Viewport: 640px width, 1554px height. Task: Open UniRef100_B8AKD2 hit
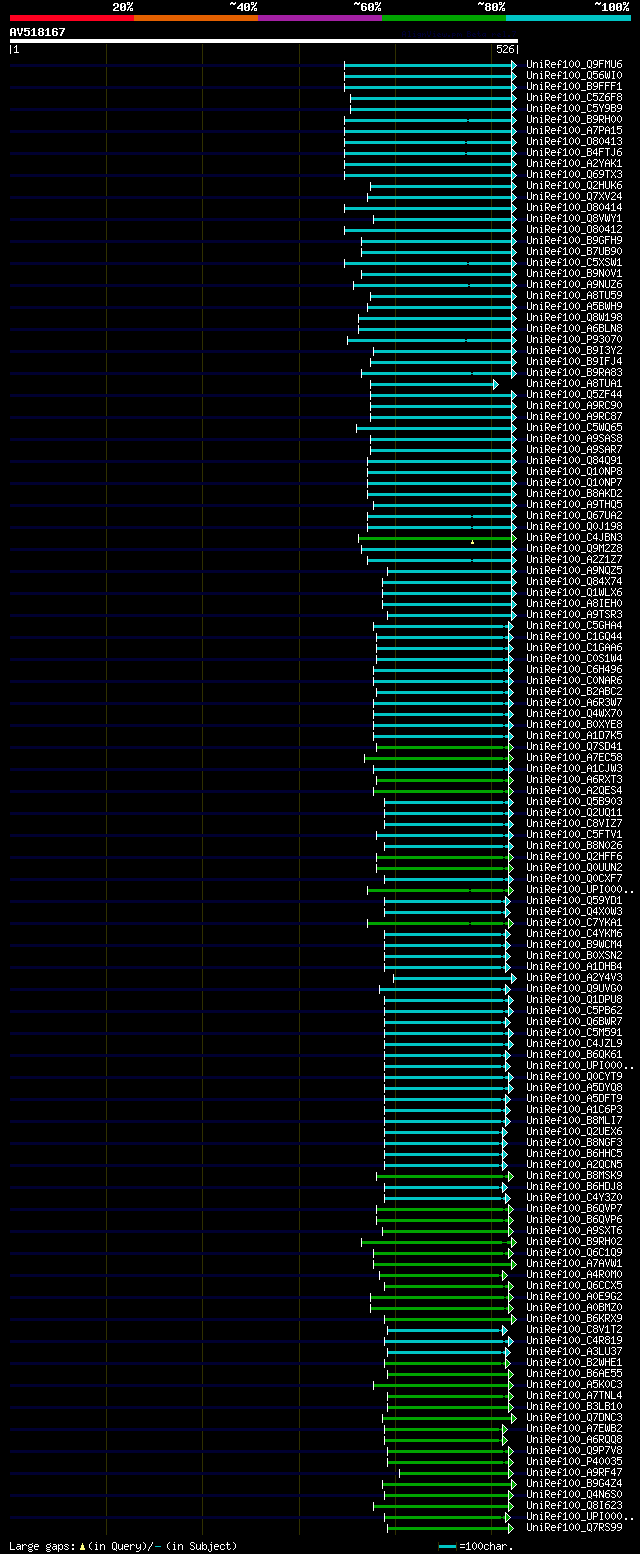click(574, 494)
